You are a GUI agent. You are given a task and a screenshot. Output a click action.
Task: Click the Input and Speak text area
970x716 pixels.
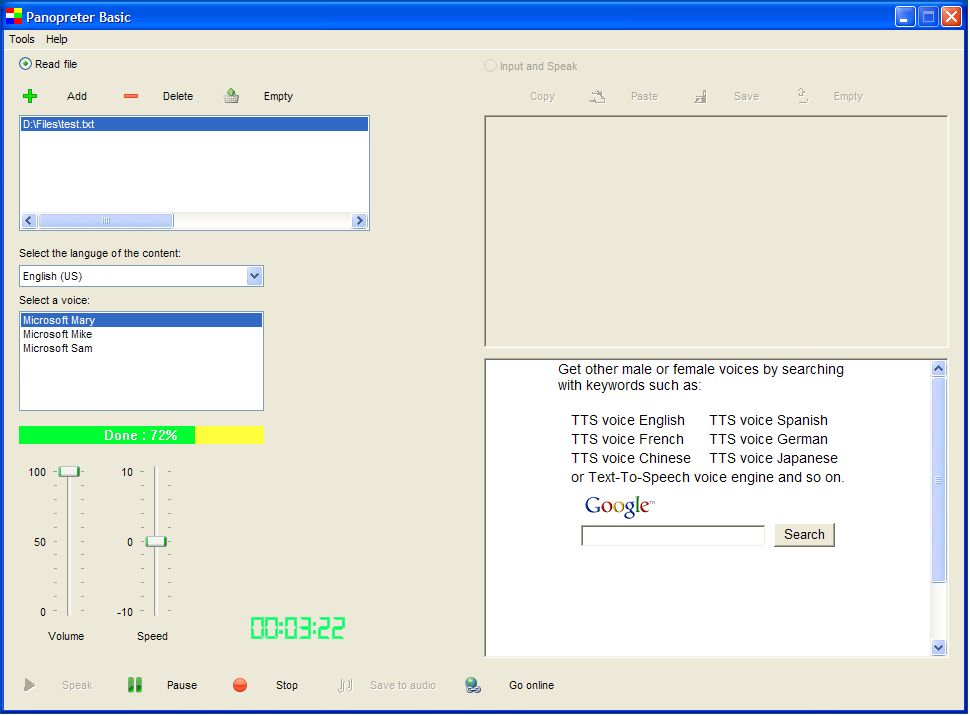(716, 231)
